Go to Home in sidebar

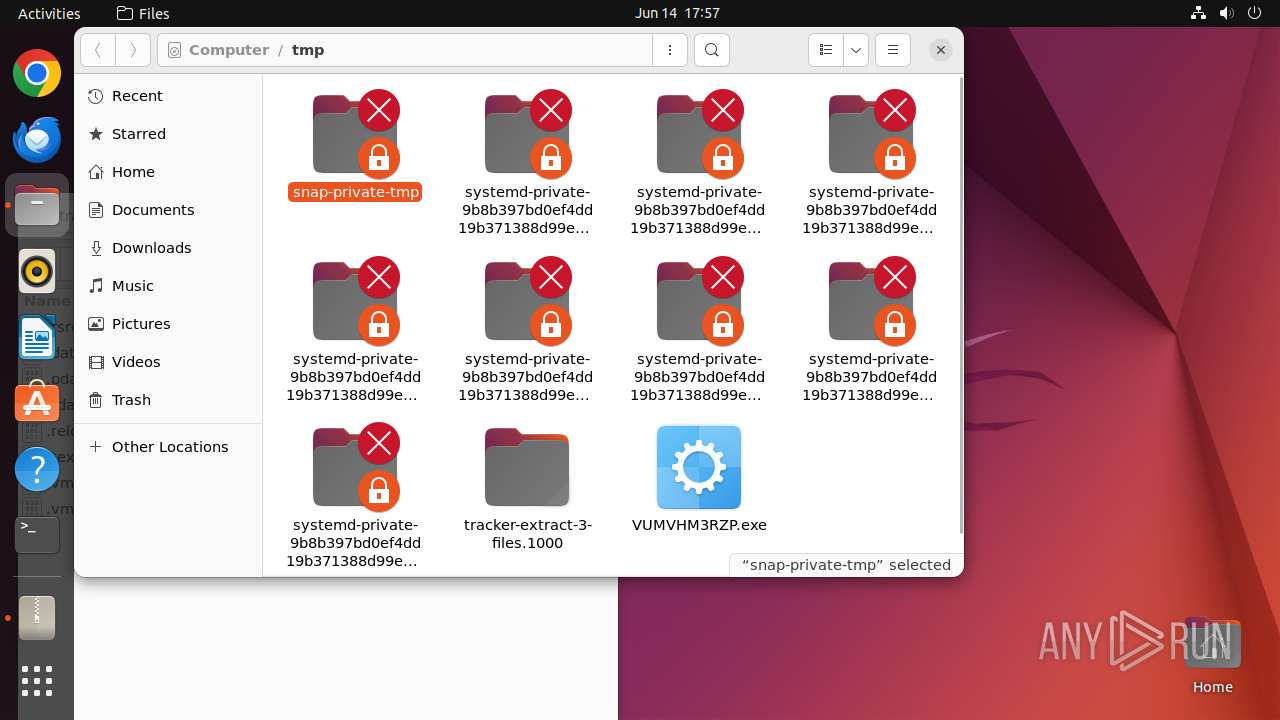click(x=168, y=172)
